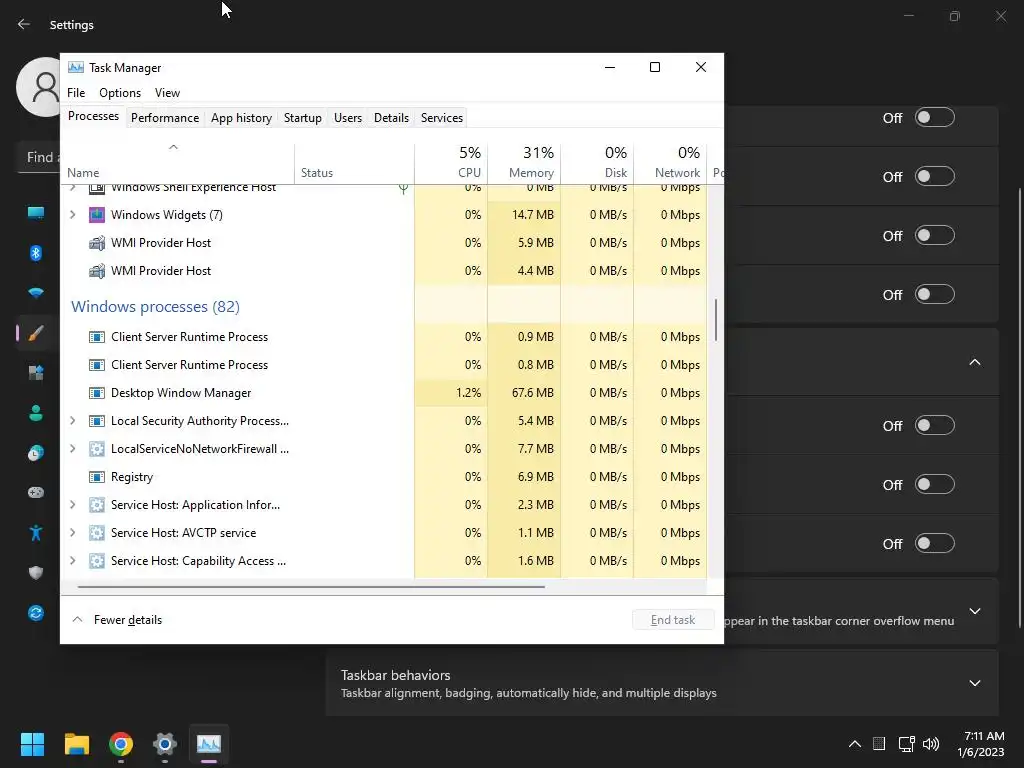Switch to App history tab
This screenshot has width=1024, height=768.
pos(241,118)
